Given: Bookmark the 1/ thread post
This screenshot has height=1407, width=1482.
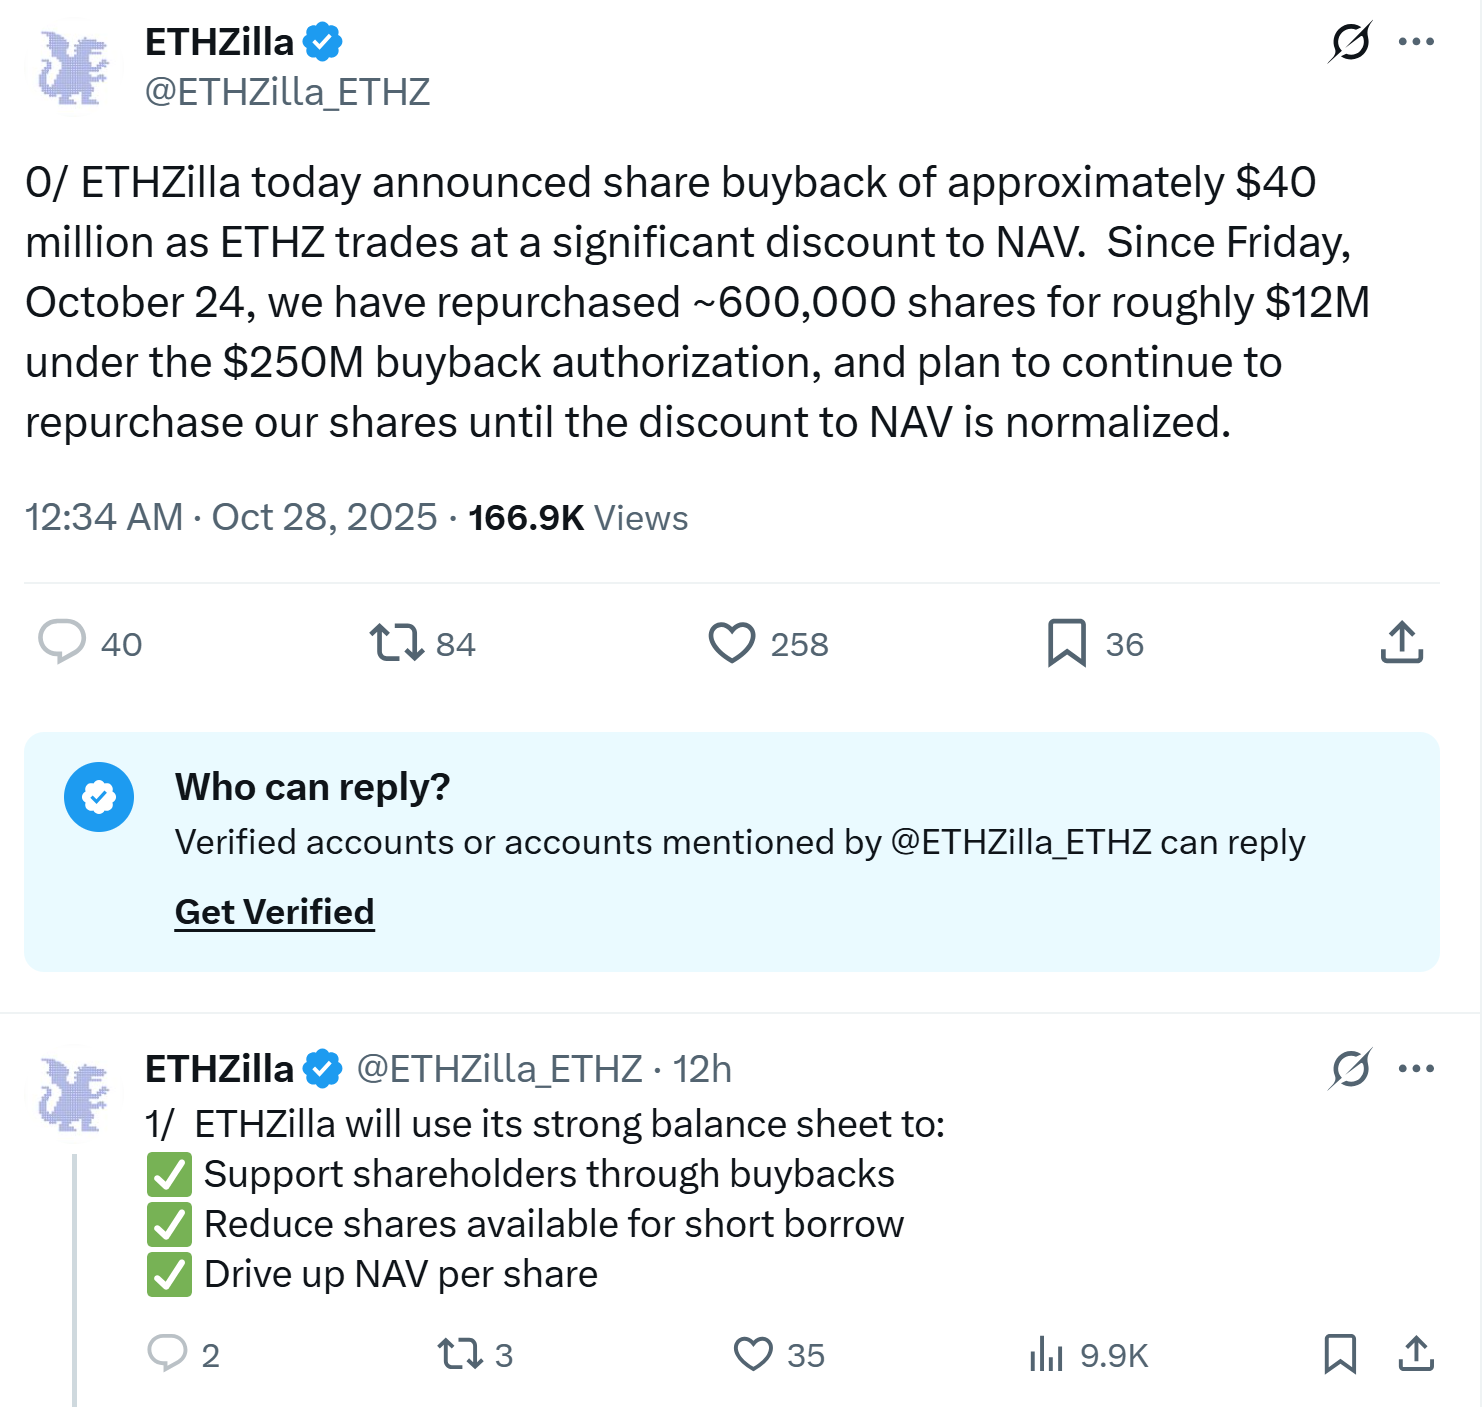Looking at the screenshot, I should (x=1339, y=1354).
